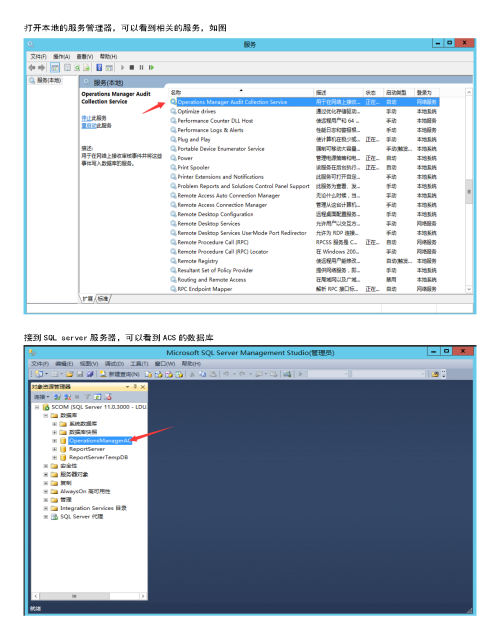Click the Start Service play icon
500x643 pixels.
click(122, 68)
